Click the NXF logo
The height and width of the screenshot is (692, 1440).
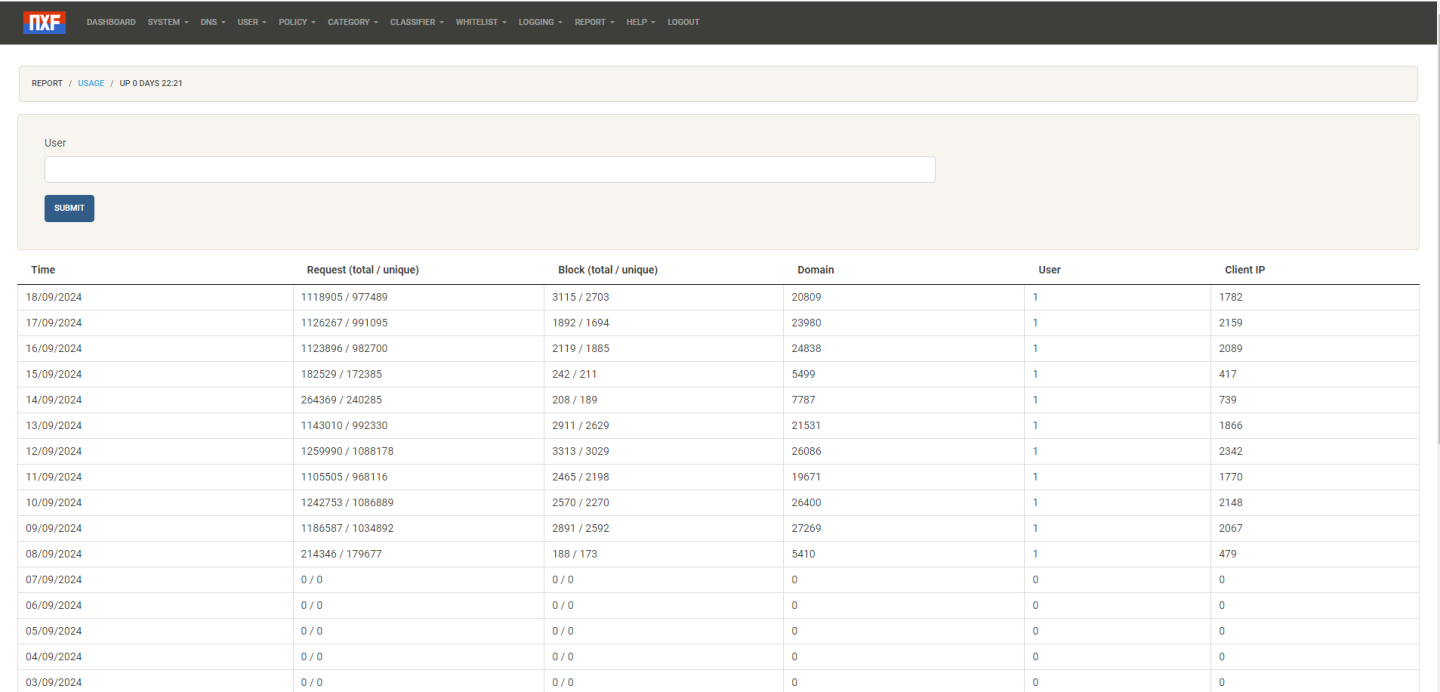(44, 22)
